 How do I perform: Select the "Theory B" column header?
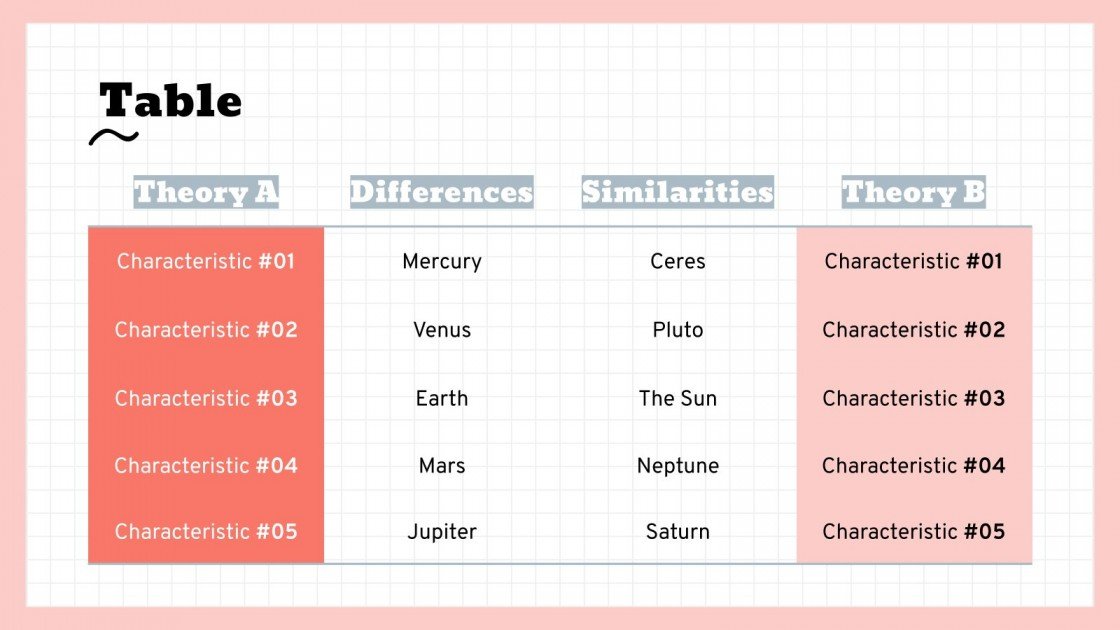tap(913, 192)
